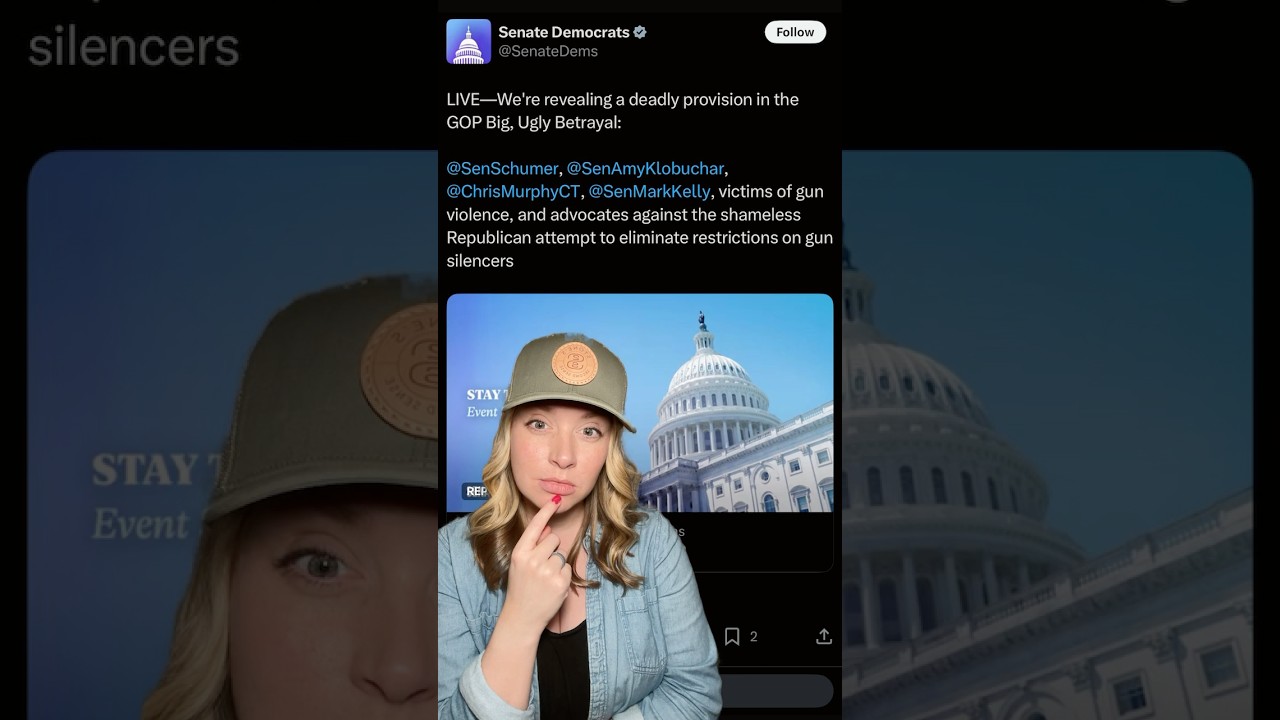1280x720 pixels.
Task: Click the reply input bar at the bottom
Action: click(777, 690)
